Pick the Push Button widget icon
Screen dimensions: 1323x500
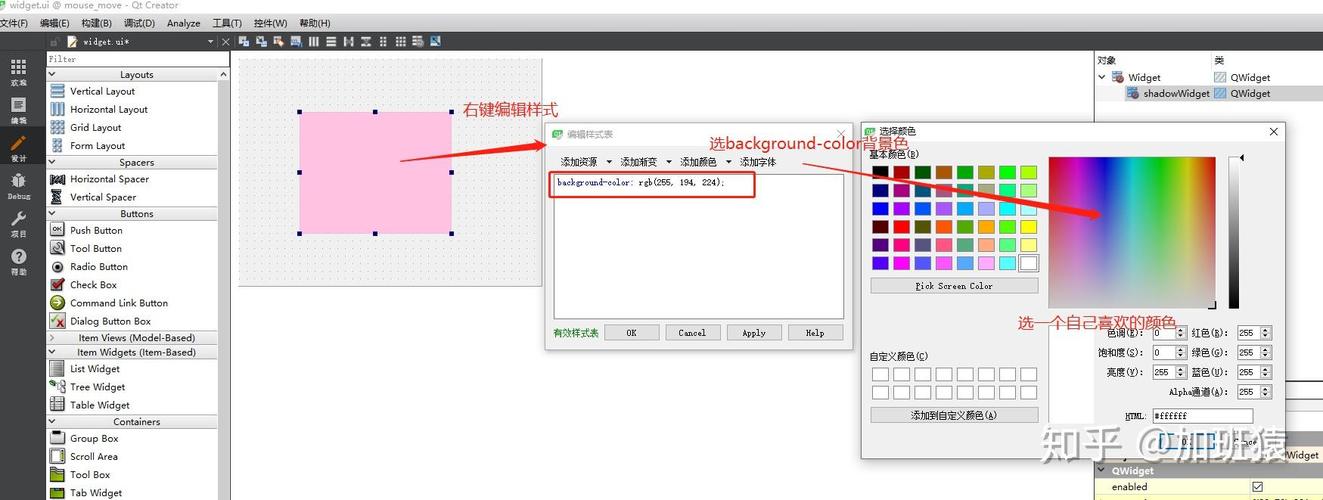pos(58,230)
